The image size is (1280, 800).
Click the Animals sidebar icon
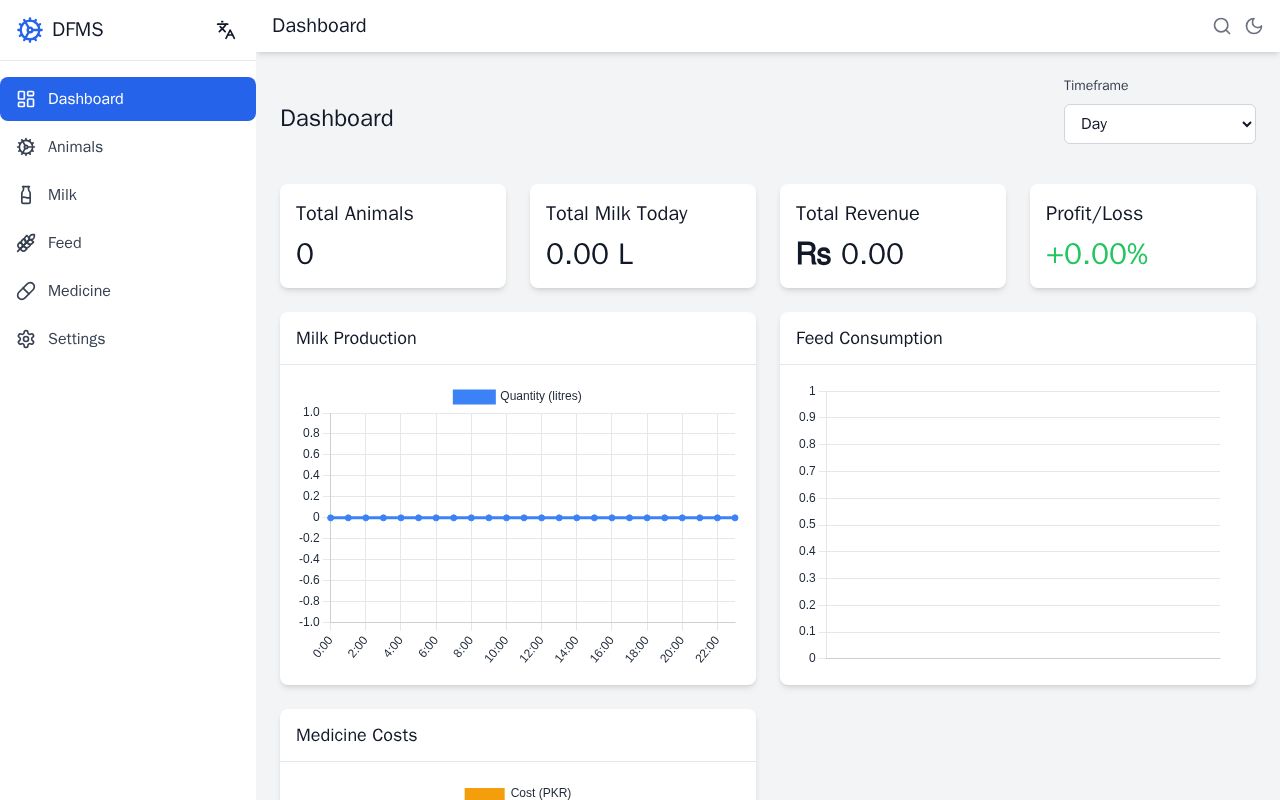pos(26,147)
